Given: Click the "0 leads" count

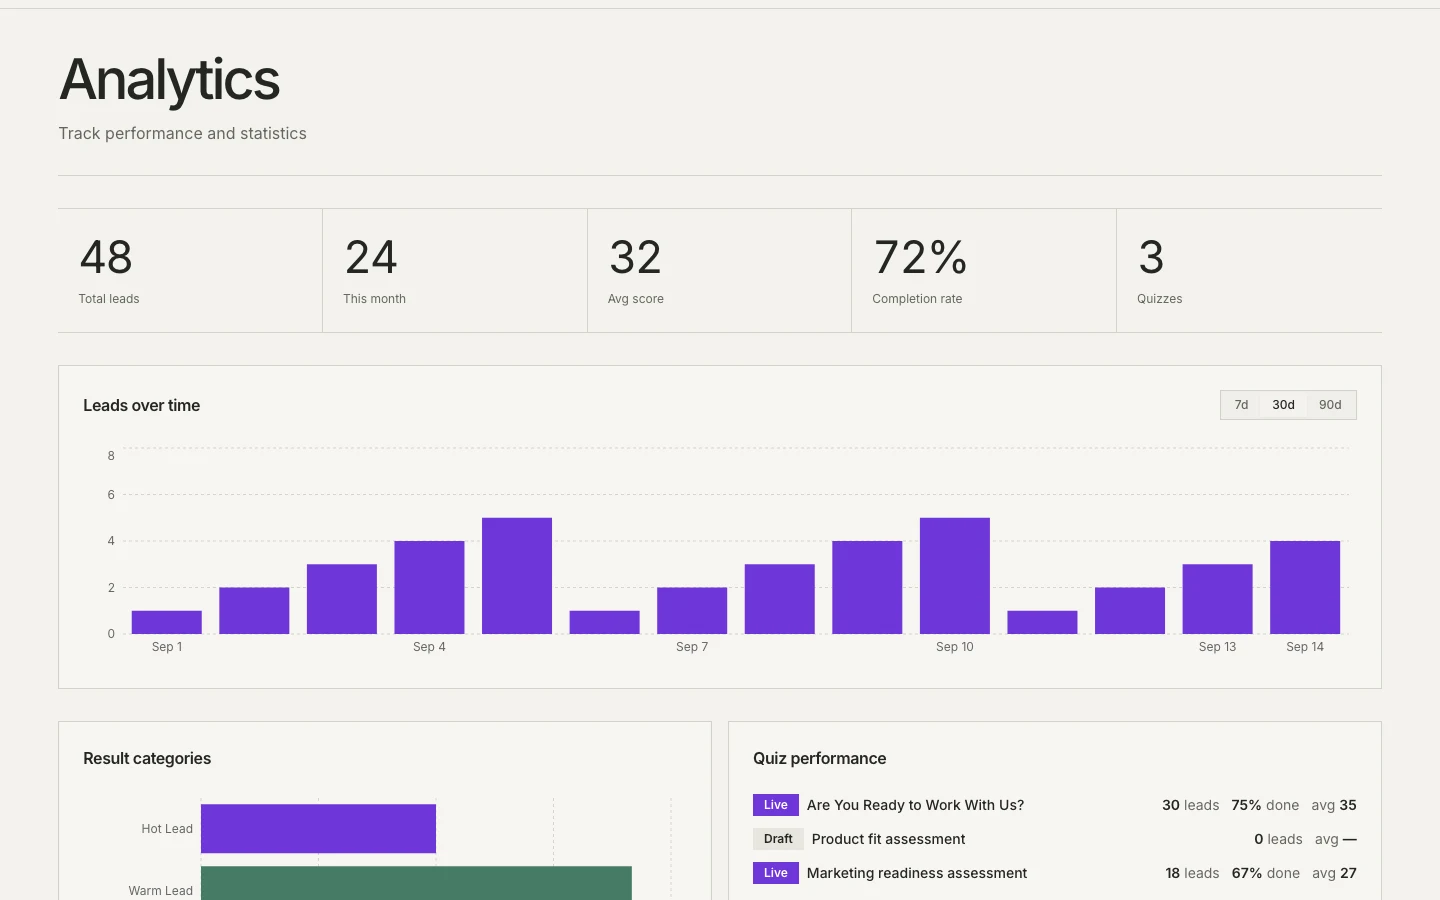Looking at the screenshot, I should pyautogui.click(x=1278, y=839).
